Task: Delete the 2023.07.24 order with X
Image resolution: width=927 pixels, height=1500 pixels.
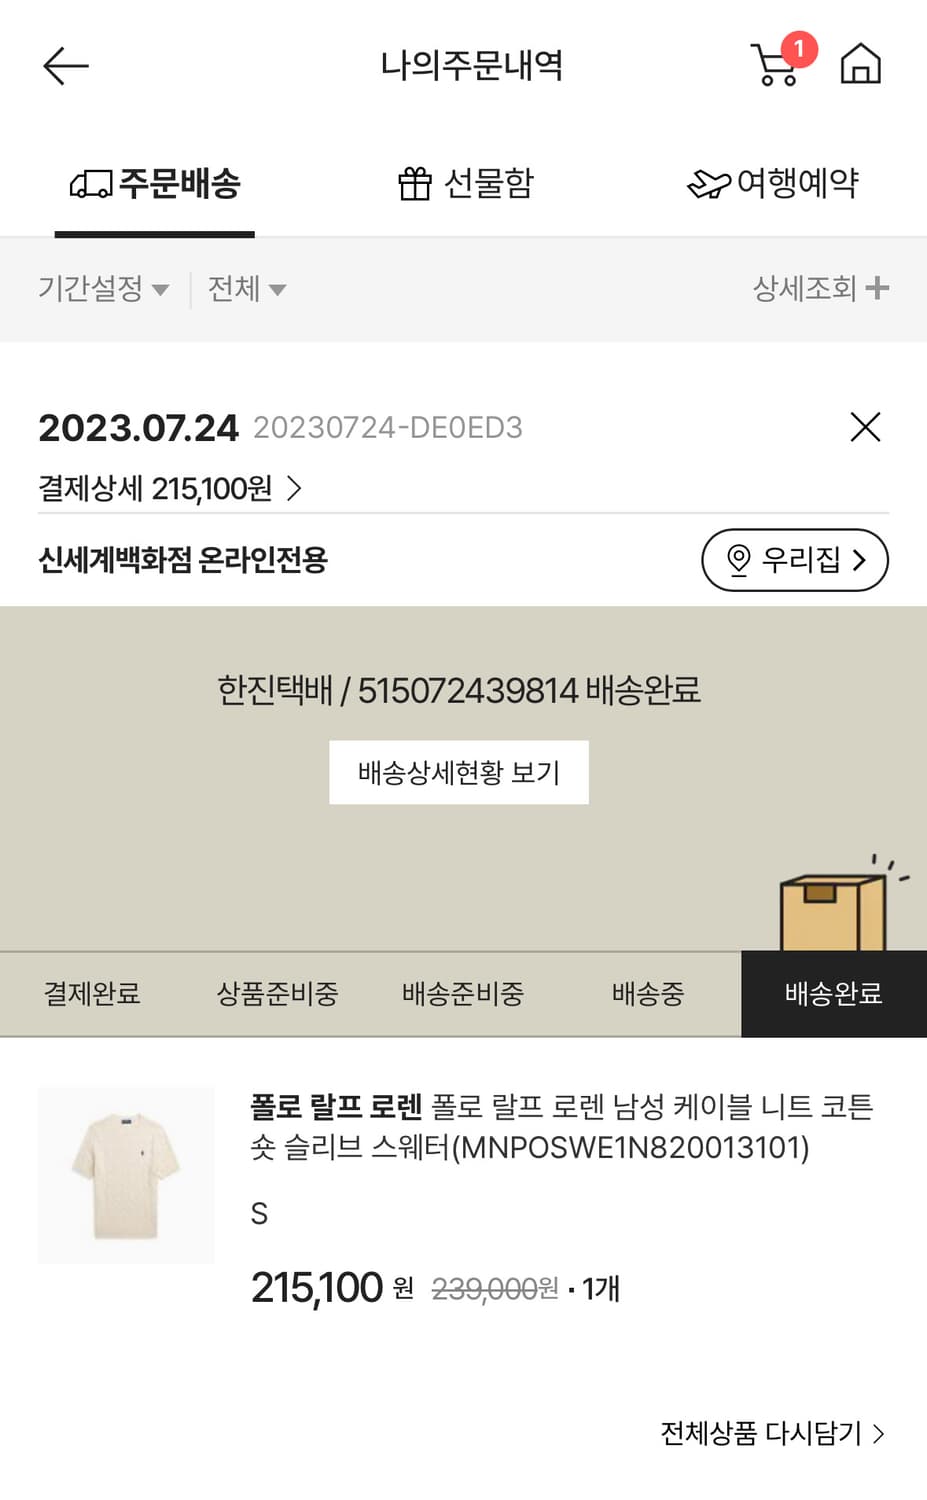Action: [x=865, y=427]
